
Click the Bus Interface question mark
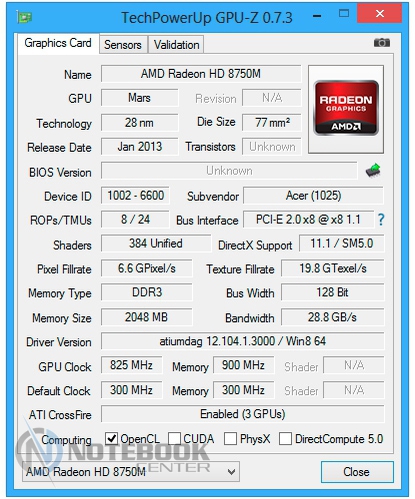click(381, 220)
